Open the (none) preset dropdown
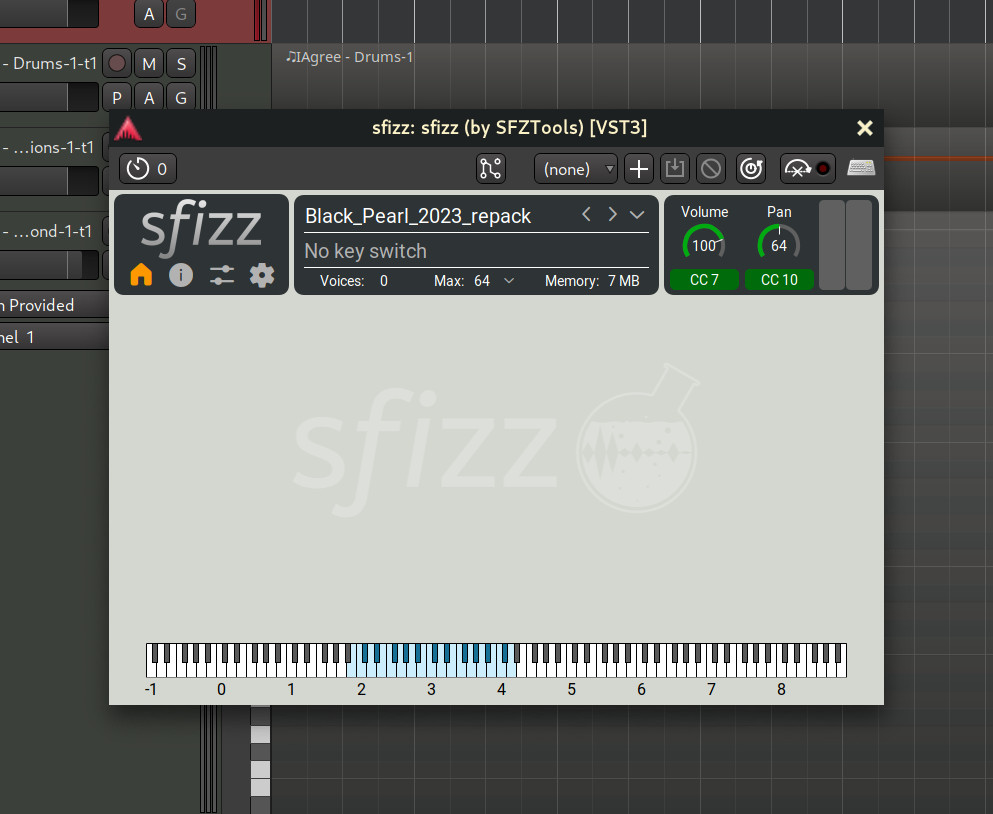The width and height of the screenshot is (993, 814). [x=576, y=169]
